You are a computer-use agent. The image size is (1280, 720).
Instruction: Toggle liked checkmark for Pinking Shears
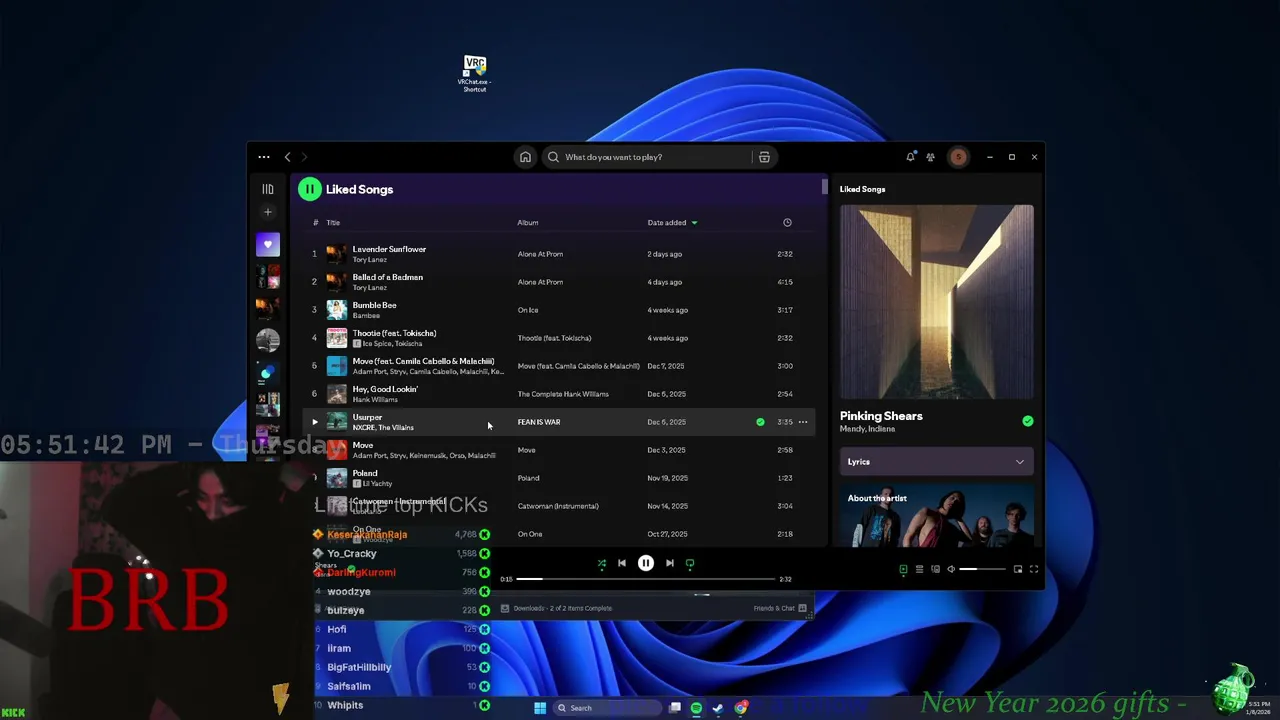[1027, 421]
